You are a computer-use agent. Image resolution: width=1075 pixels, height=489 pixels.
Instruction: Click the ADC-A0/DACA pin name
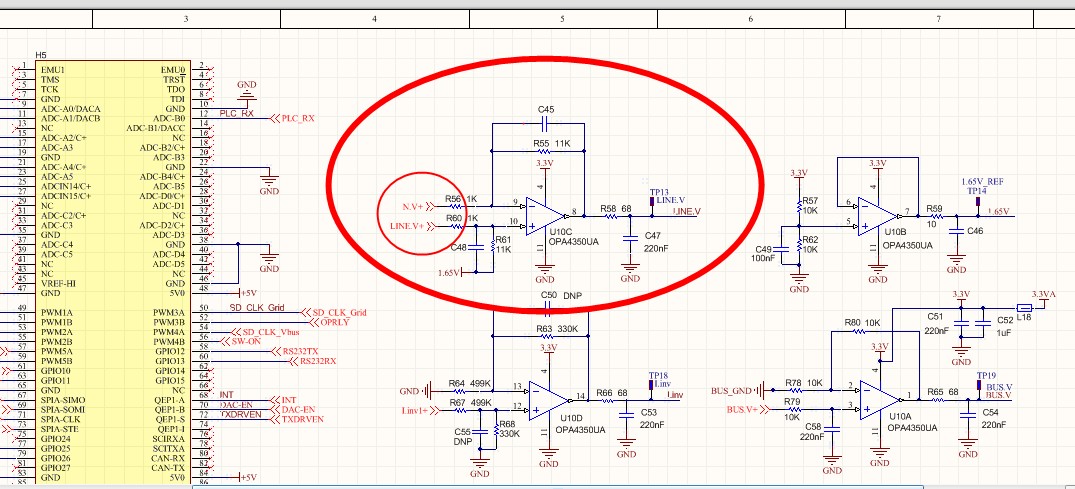point(71,108)
